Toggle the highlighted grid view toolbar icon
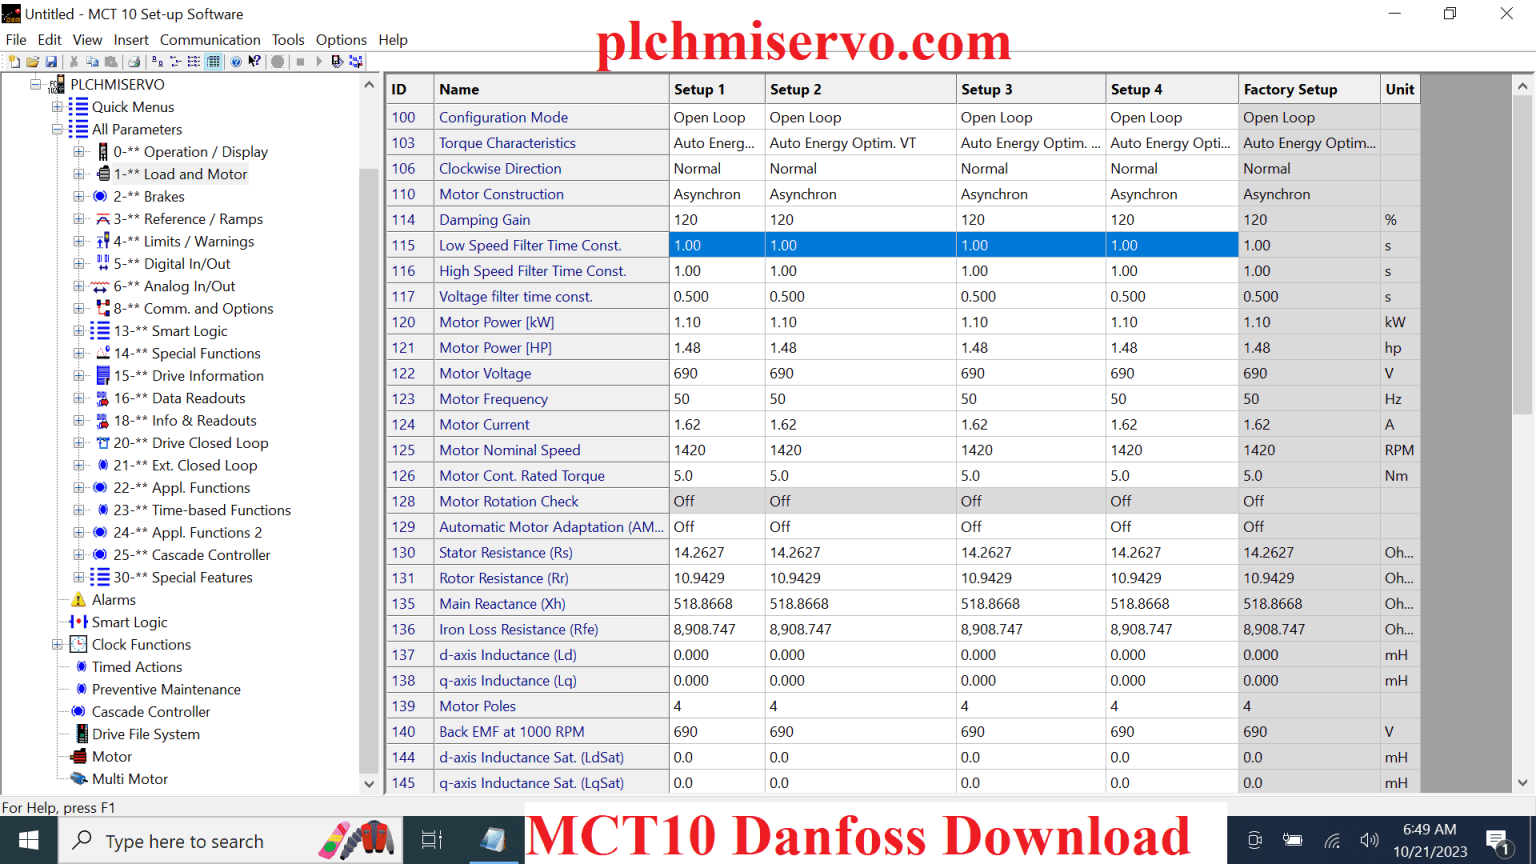This screenshot has width=1536, height=864. tap(213, 61)
